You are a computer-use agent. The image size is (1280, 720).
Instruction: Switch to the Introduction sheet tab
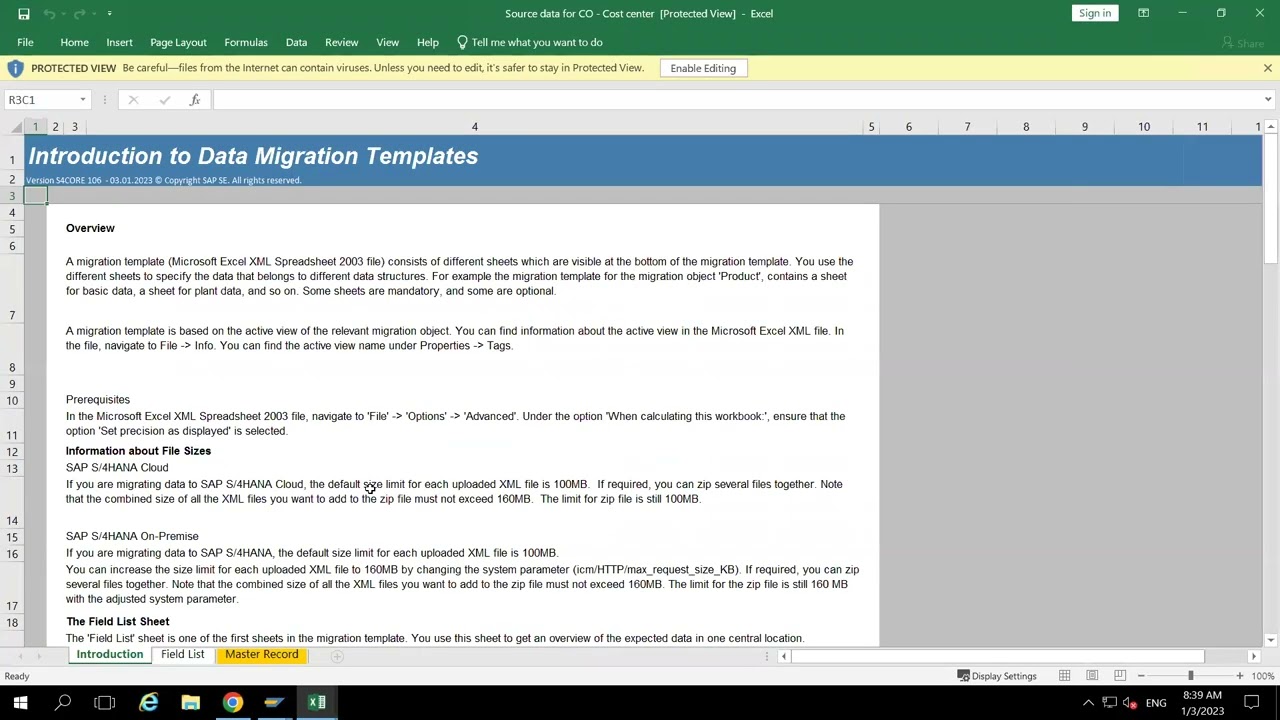pyautogui.click(x=110, y=655)
